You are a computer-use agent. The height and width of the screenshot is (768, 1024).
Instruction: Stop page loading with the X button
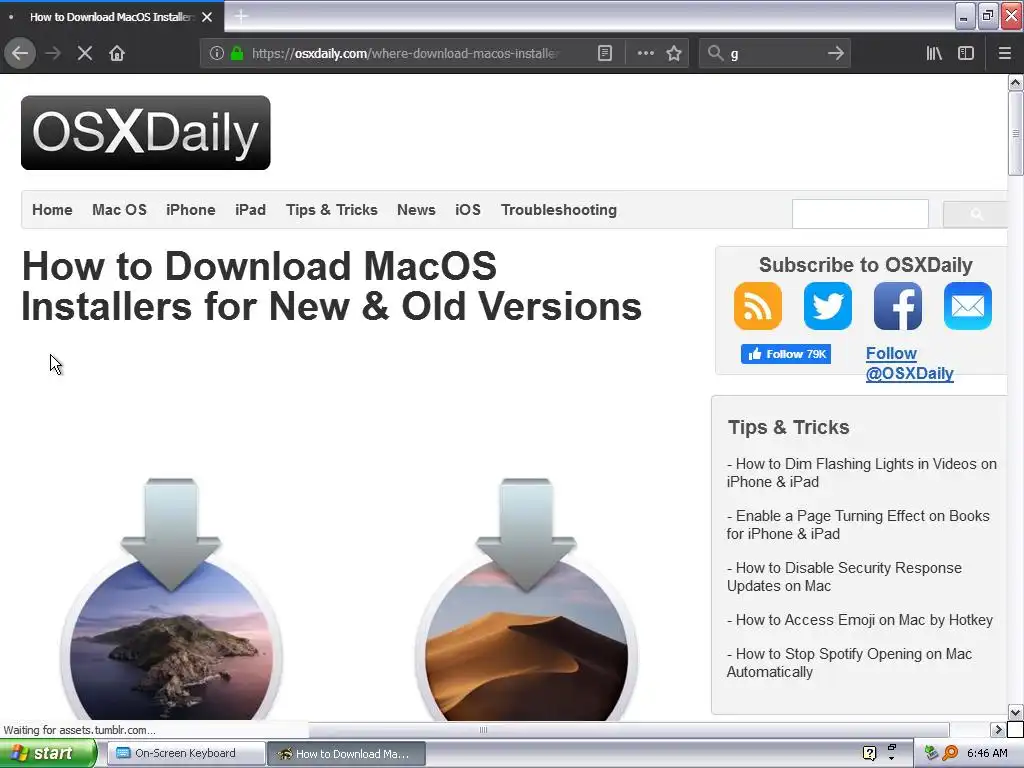tap(85, 53)
